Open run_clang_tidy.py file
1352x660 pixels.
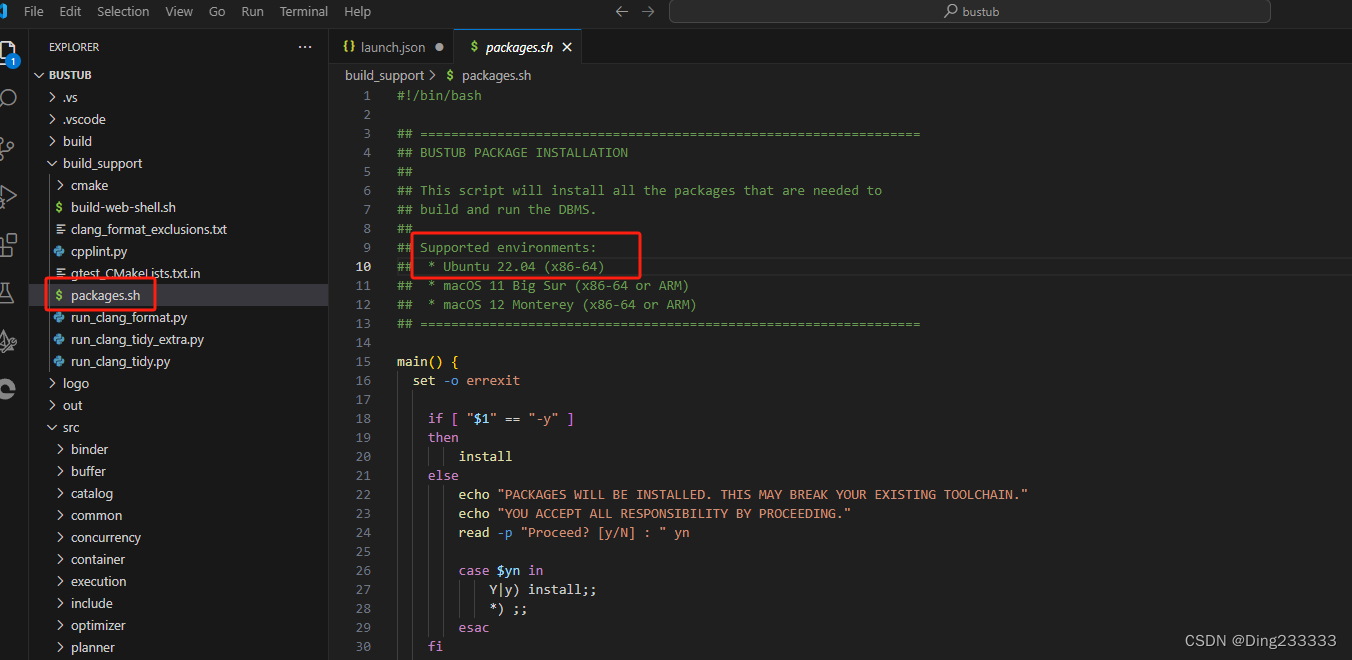point(120,361)
